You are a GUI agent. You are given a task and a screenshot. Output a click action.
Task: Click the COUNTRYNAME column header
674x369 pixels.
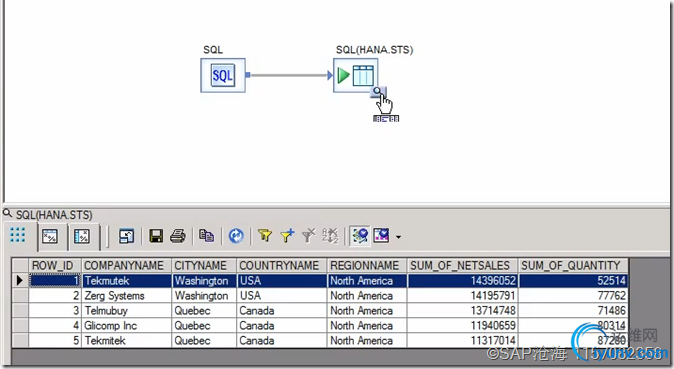click(282, 266)
